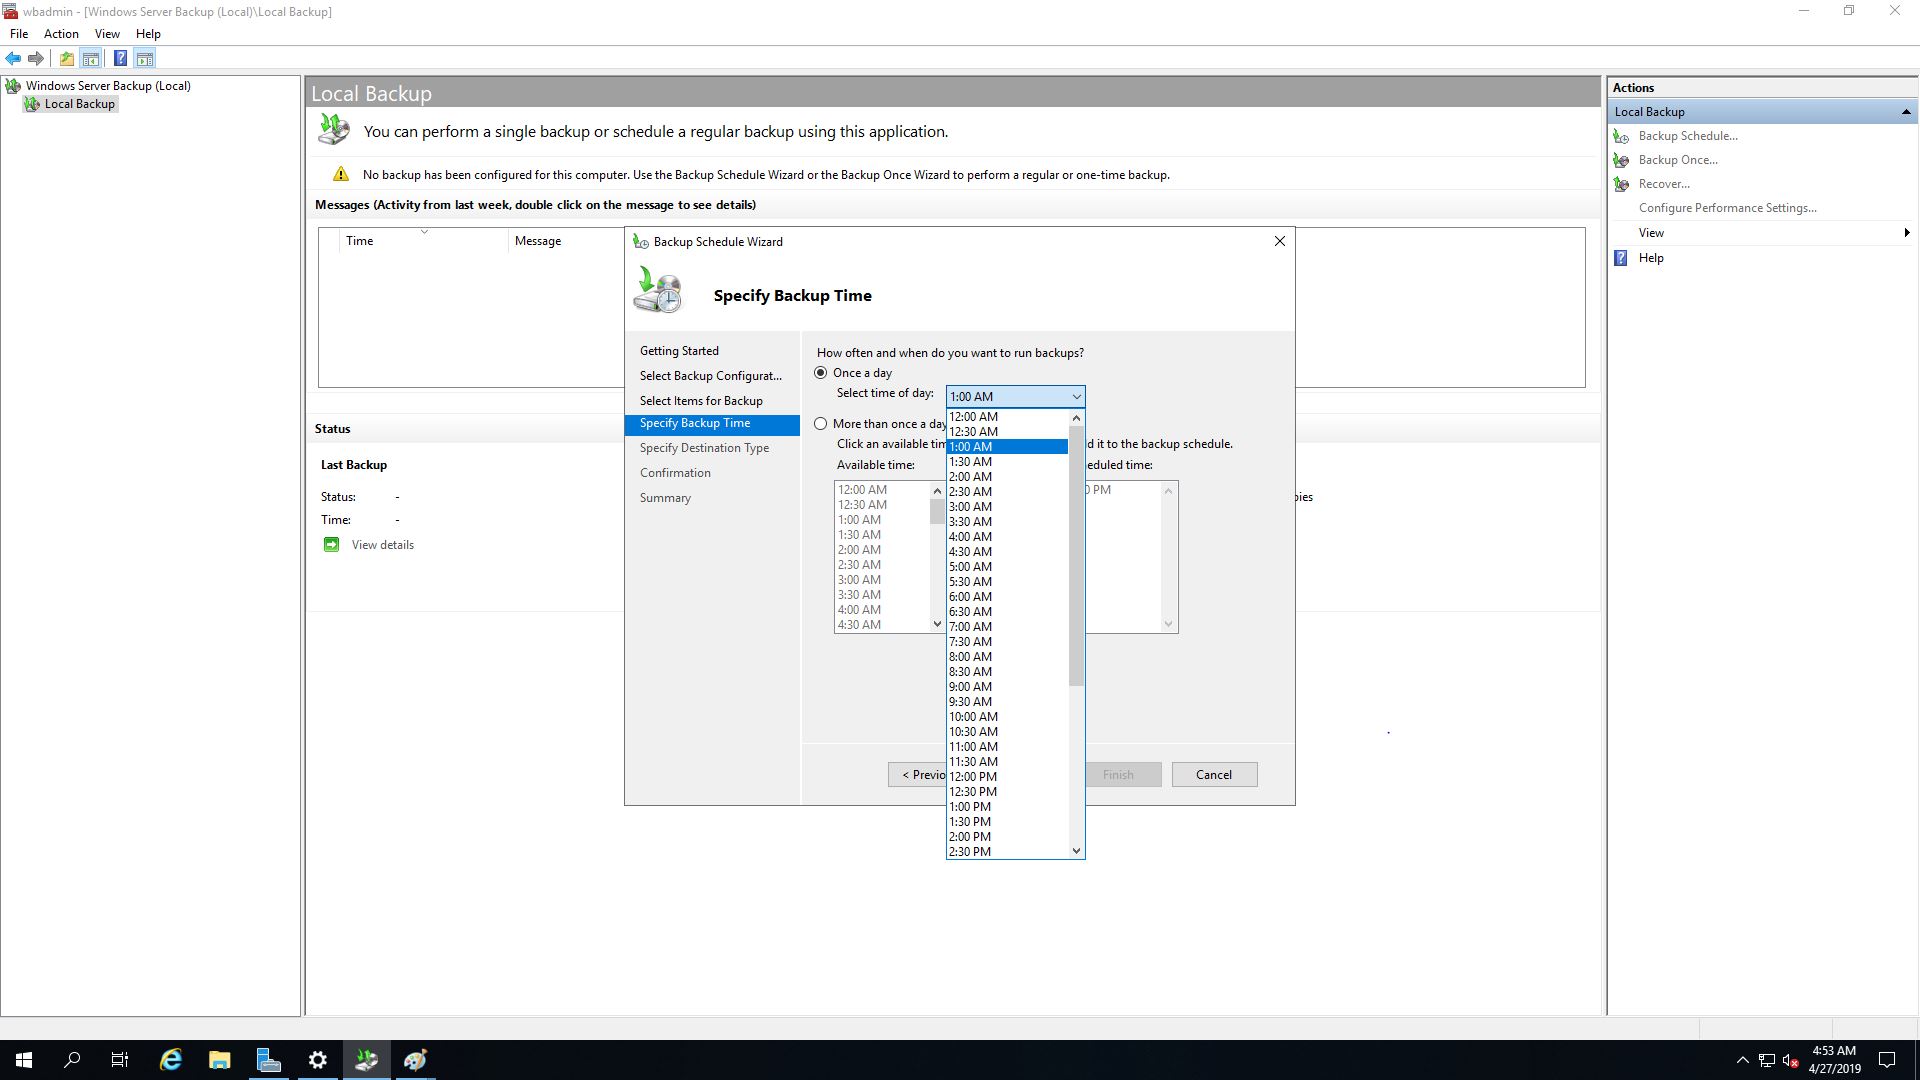The width and height of the screenshot is (1920, 1080).
Task: Open the notification center icon
Action: (1887, 1060)
